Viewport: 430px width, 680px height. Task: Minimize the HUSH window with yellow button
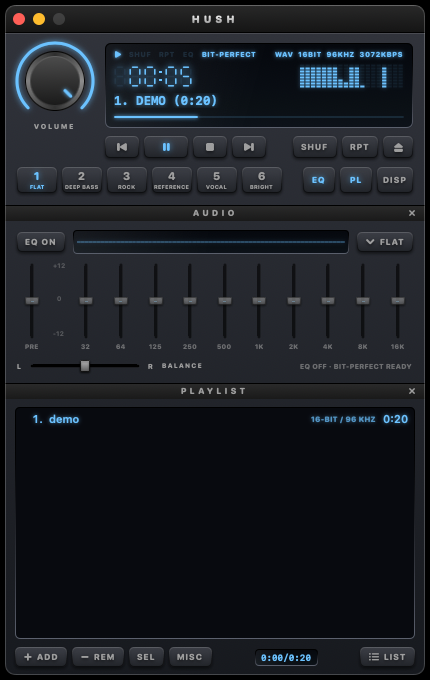pos(39,19)
